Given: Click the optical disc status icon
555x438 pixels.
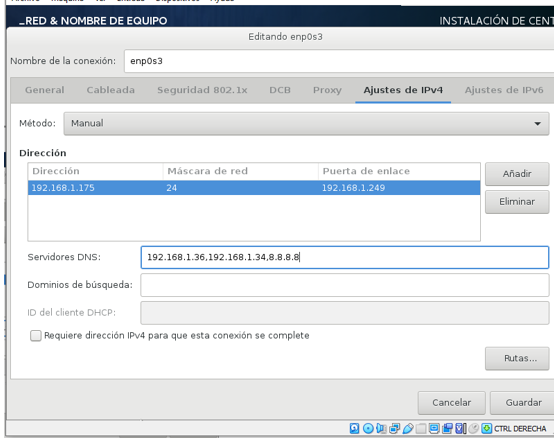Looking at the screenshot, I should 368,428.
